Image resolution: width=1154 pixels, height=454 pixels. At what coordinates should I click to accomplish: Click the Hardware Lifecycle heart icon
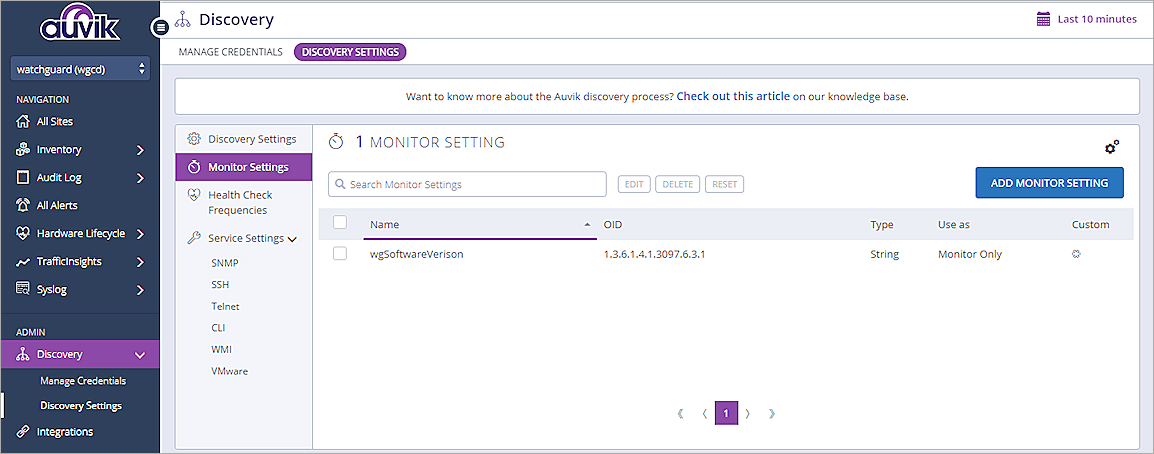[x=22, y=233]
